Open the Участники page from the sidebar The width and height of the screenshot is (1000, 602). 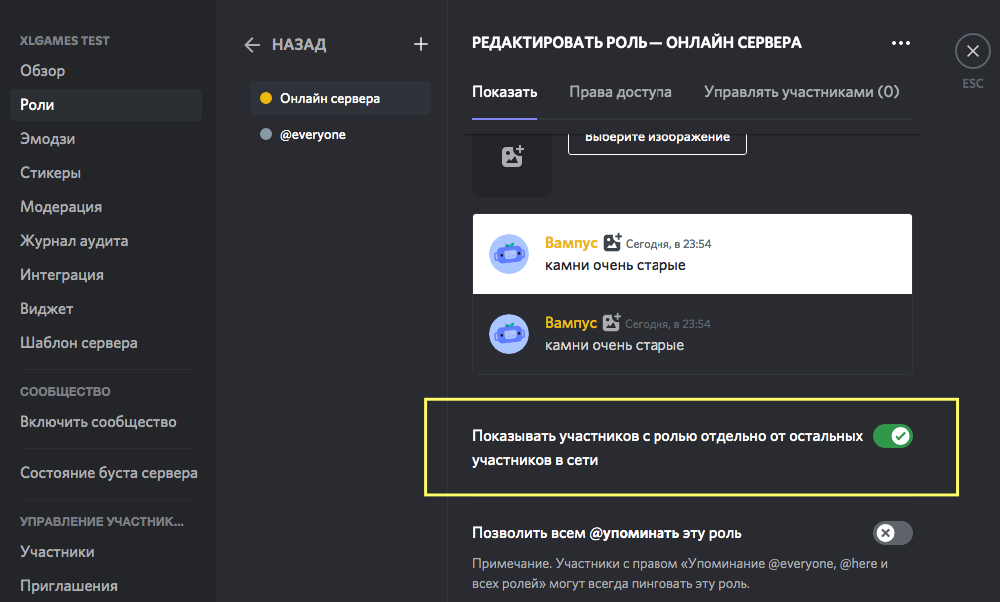click(47, 551)
